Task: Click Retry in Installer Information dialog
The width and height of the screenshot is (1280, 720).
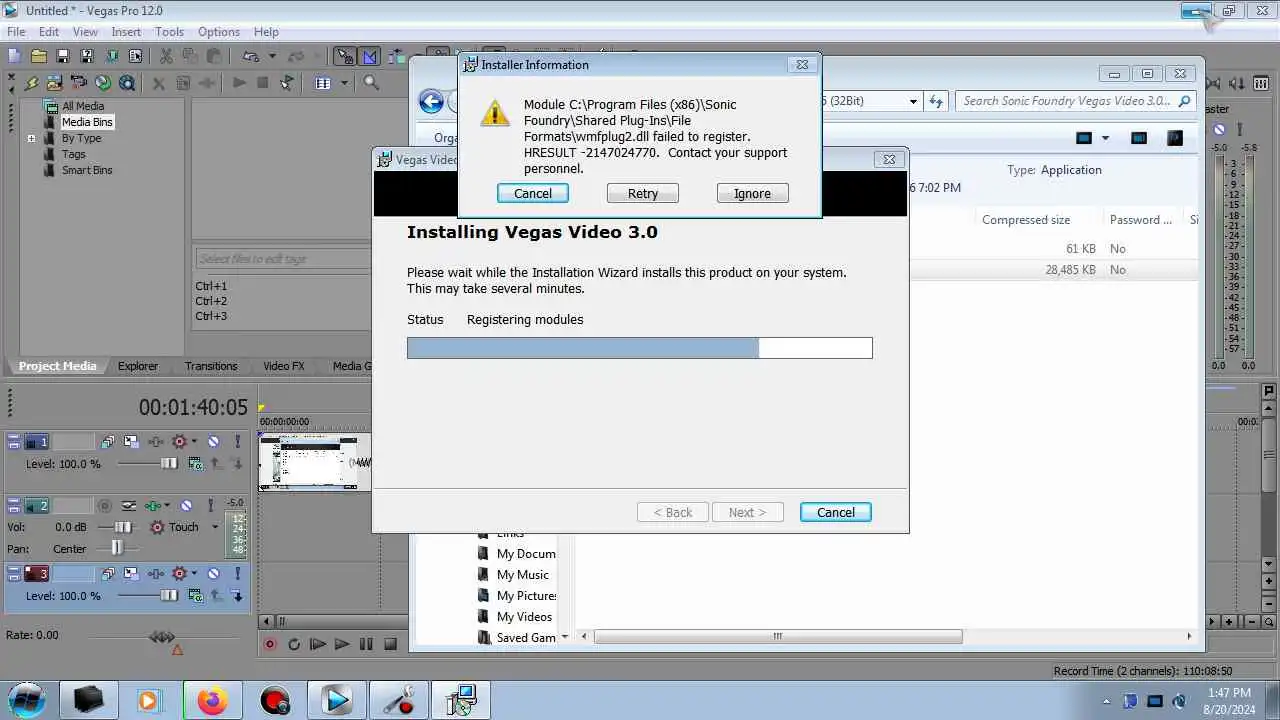Action: [643, 193]
